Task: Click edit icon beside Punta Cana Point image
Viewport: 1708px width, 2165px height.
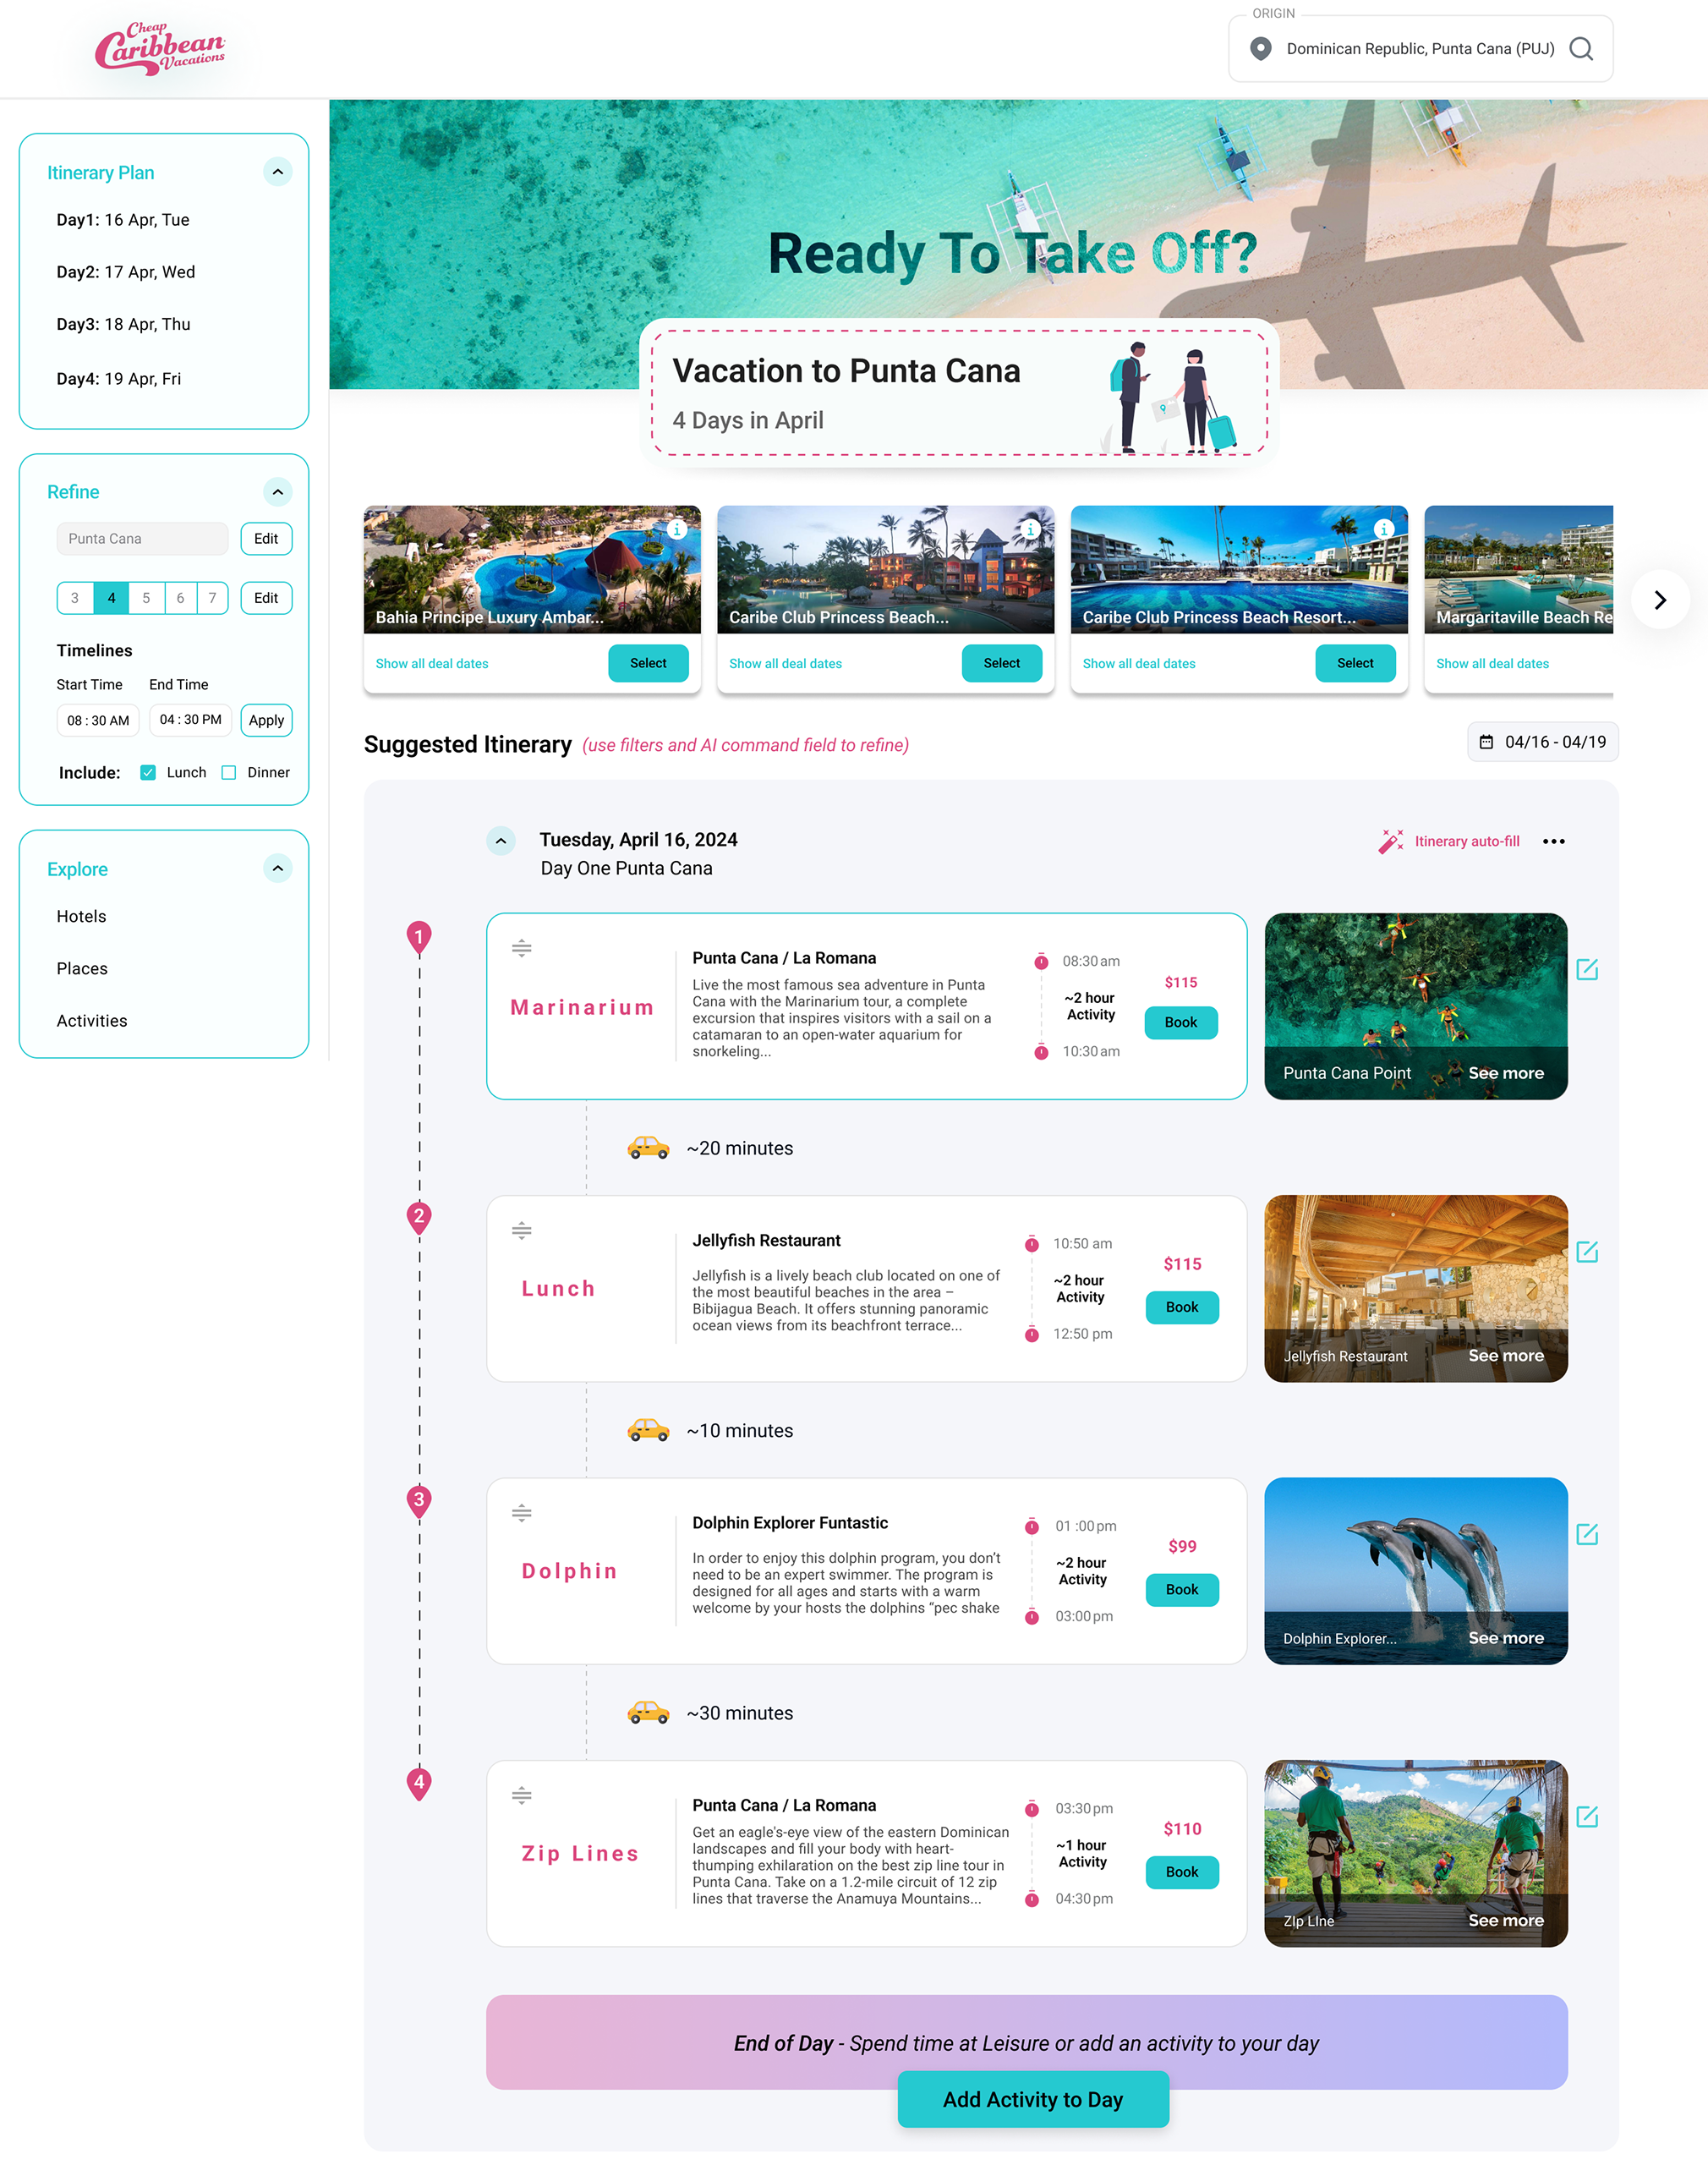Action: [x=1587, y=969]
